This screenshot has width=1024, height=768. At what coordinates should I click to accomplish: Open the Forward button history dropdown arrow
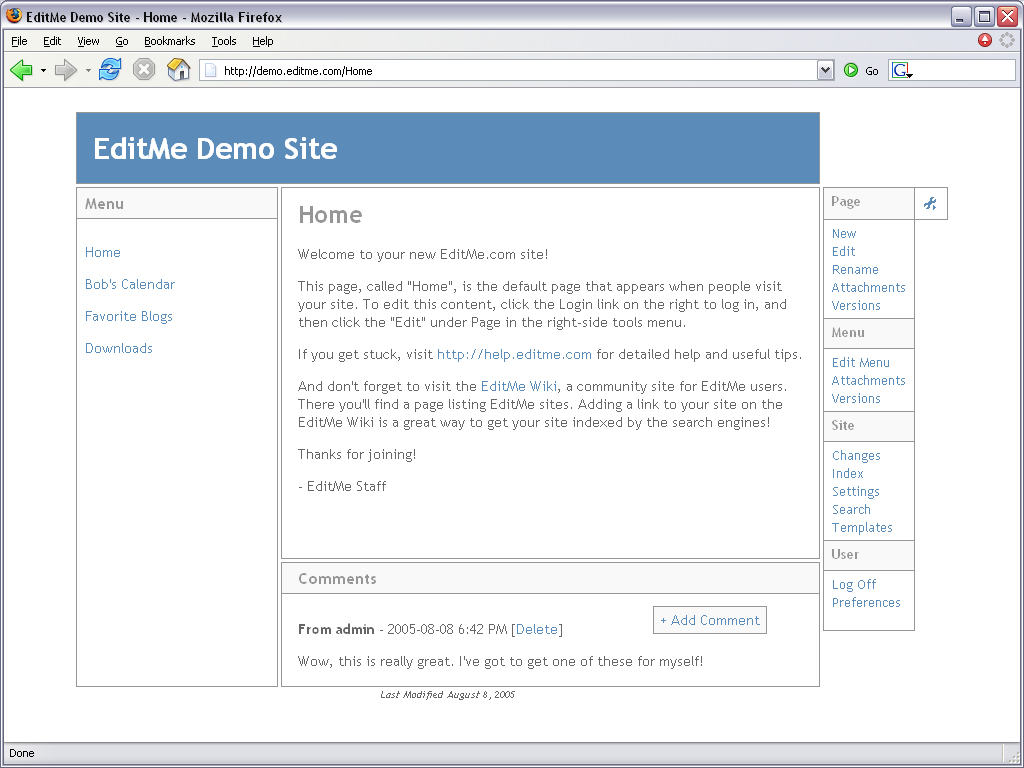click(x=88, y=70)
